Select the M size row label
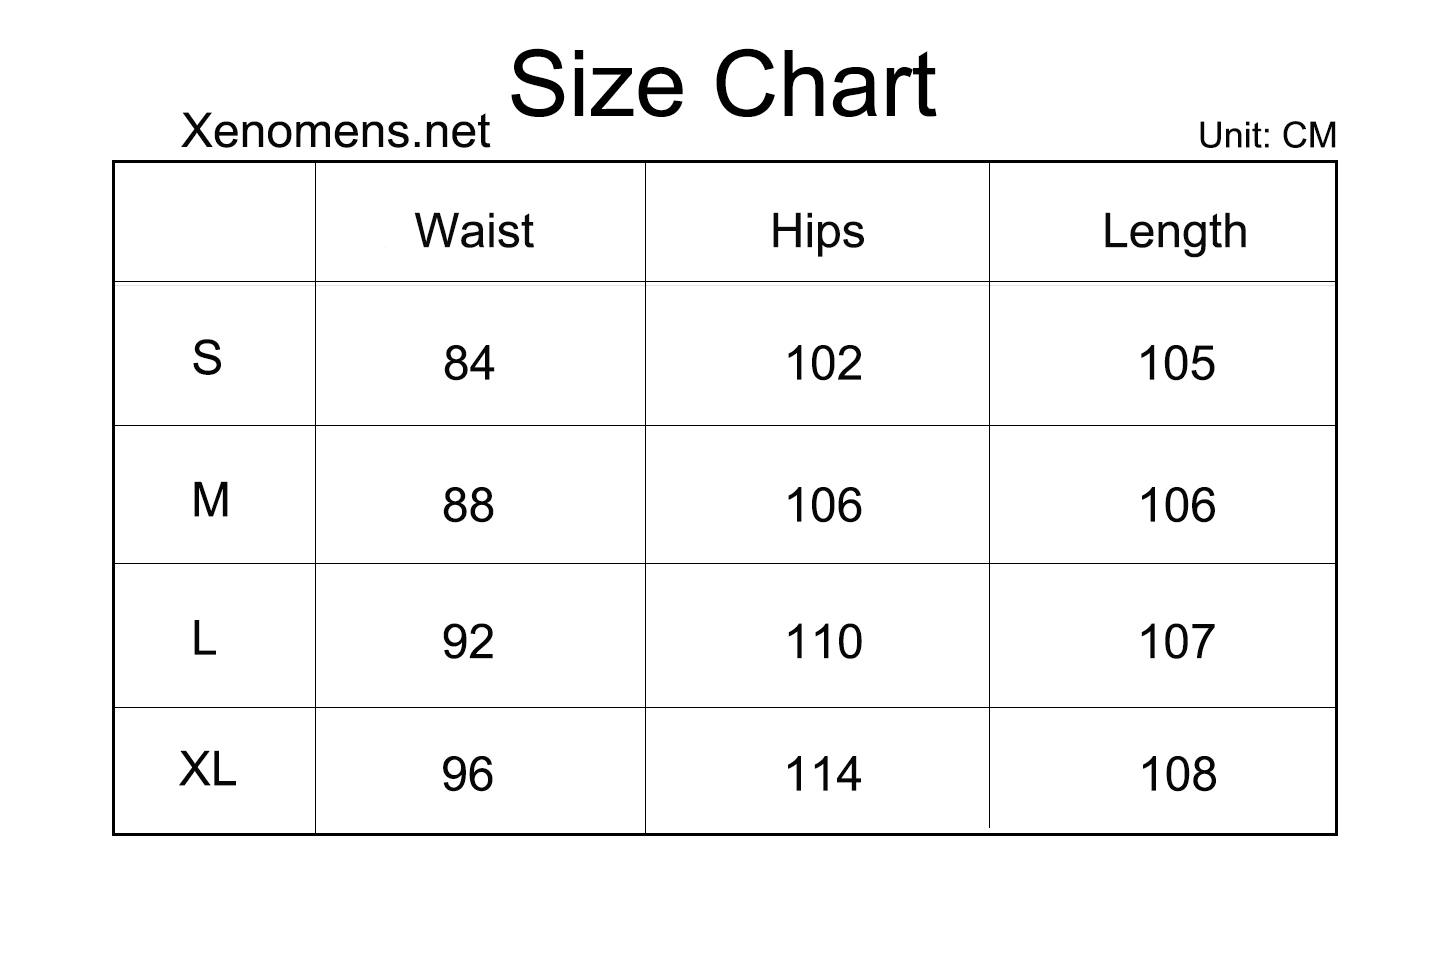Screen dimensions: 1440x968 (x=210, y=500)
